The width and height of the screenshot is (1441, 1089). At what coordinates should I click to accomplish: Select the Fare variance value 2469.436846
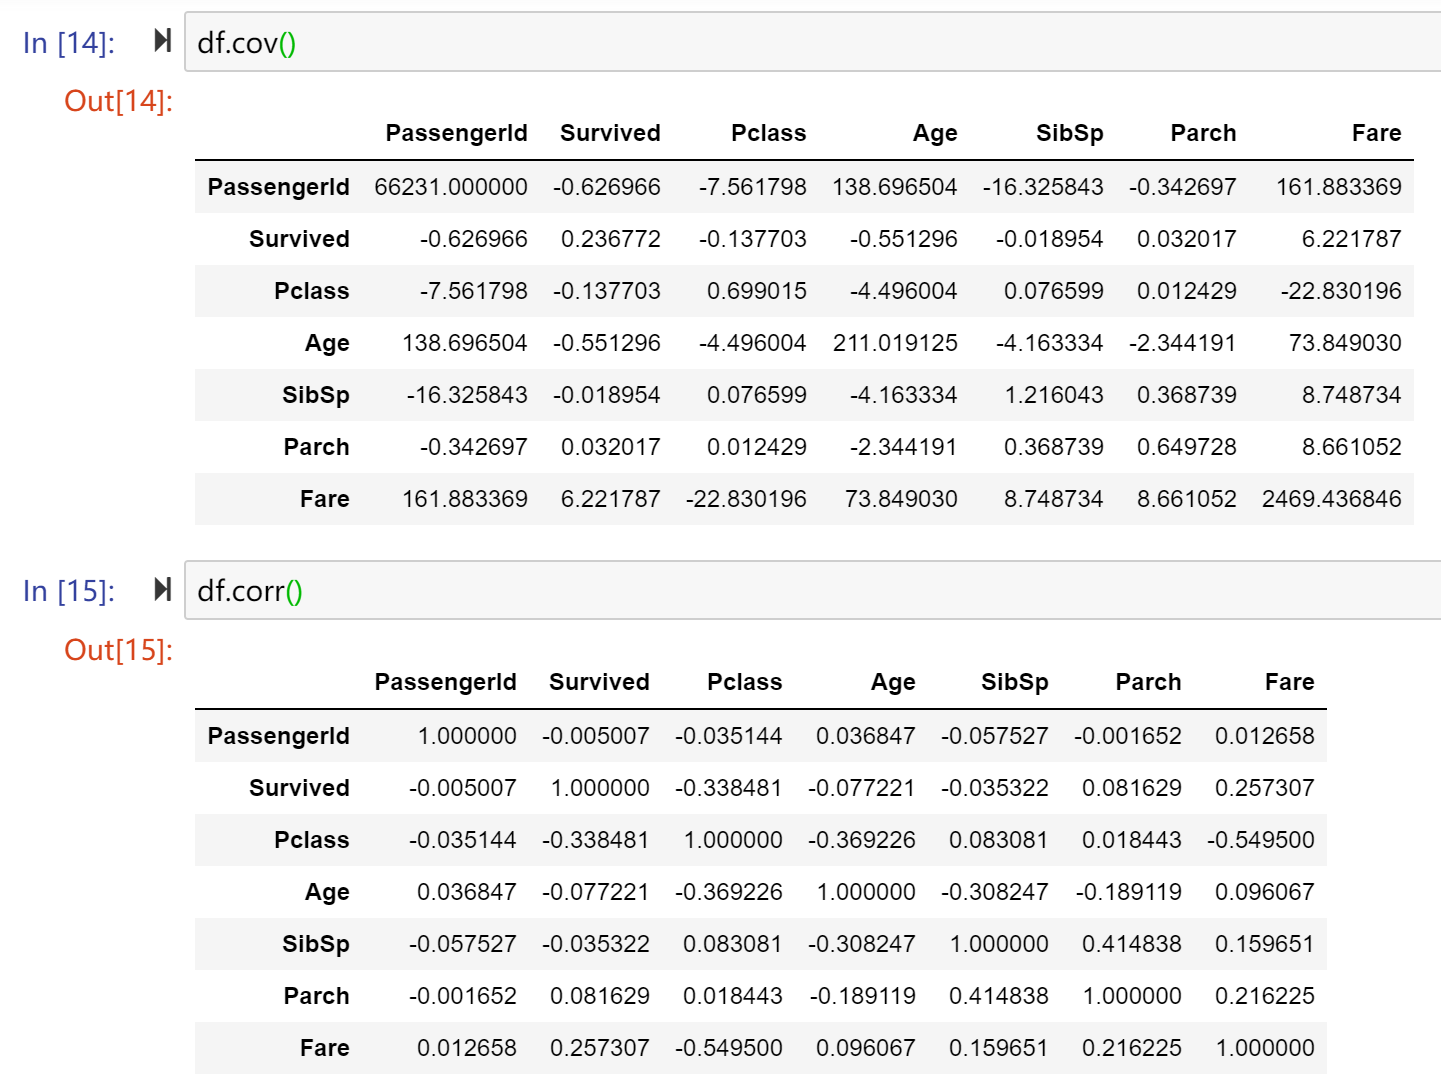pyautogui.click(x=1331, y=499)
